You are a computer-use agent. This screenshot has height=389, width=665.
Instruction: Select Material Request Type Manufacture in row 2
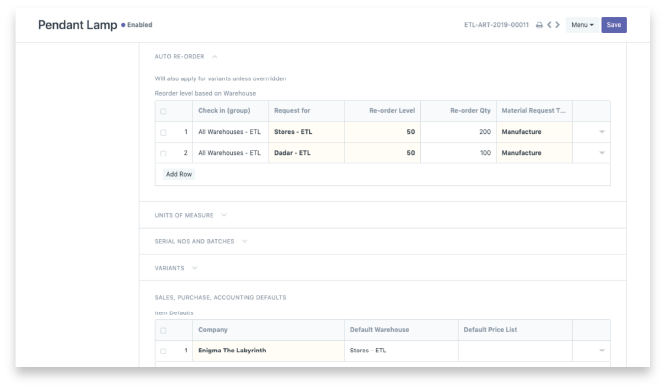pyautogui.click(x=534, y=153)
